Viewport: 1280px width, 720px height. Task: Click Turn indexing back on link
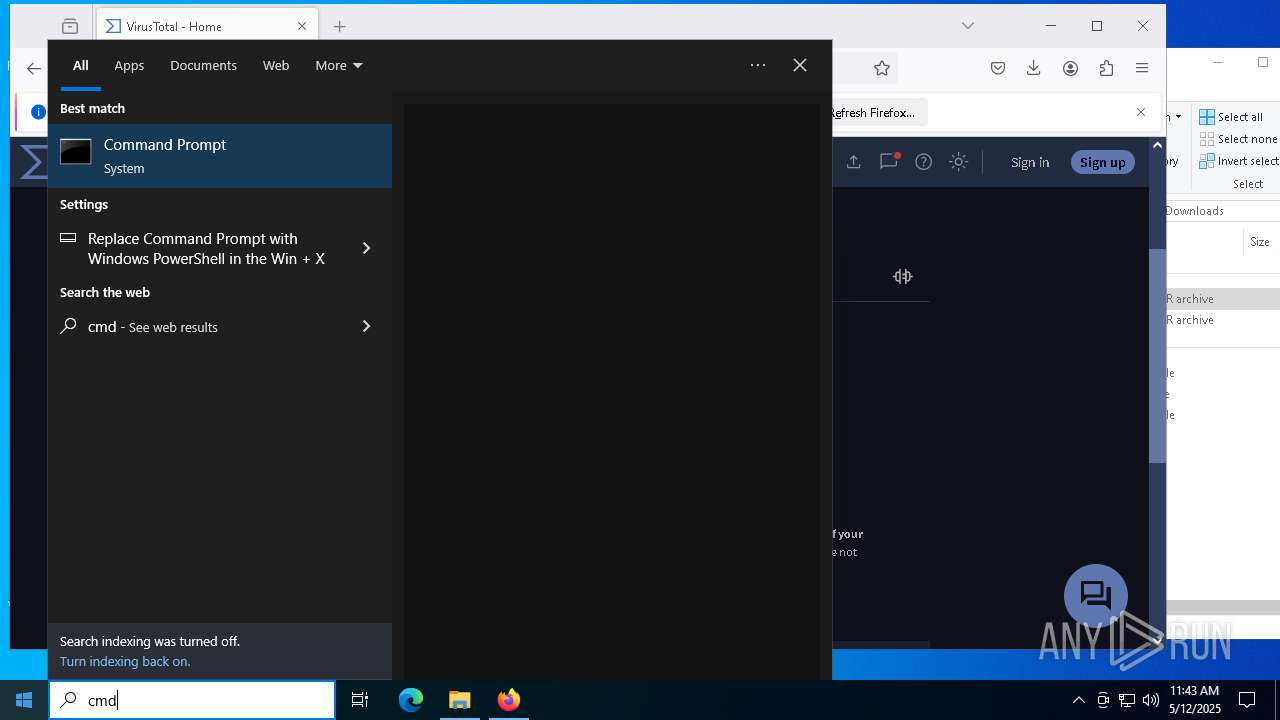tap(125, 661)
